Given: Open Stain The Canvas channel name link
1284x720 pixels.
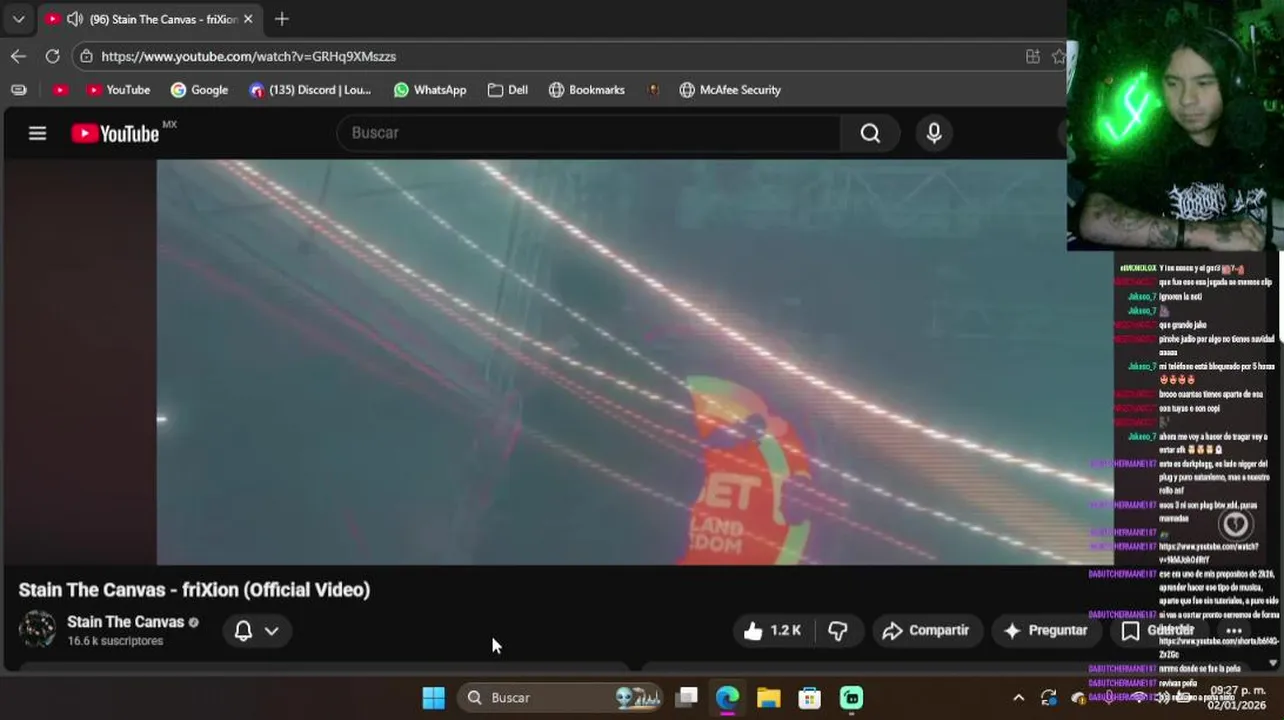Looking at the screenshot, I should [x=126, y=622].
